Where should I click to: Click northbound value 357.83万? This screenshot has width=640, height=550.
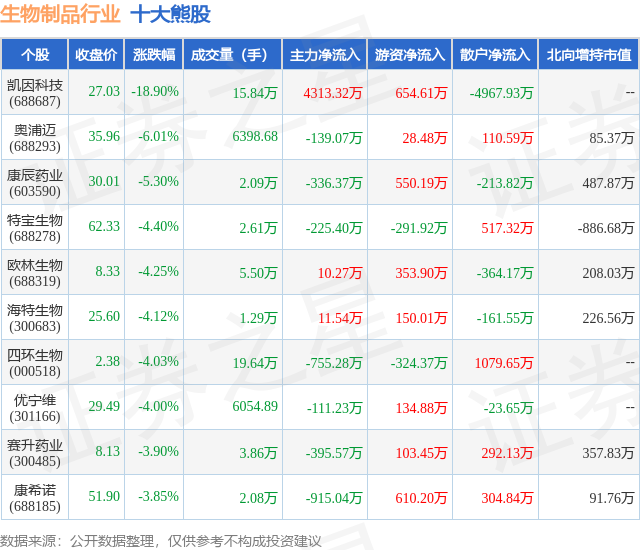pyautogui.click(x=608, y=453)
